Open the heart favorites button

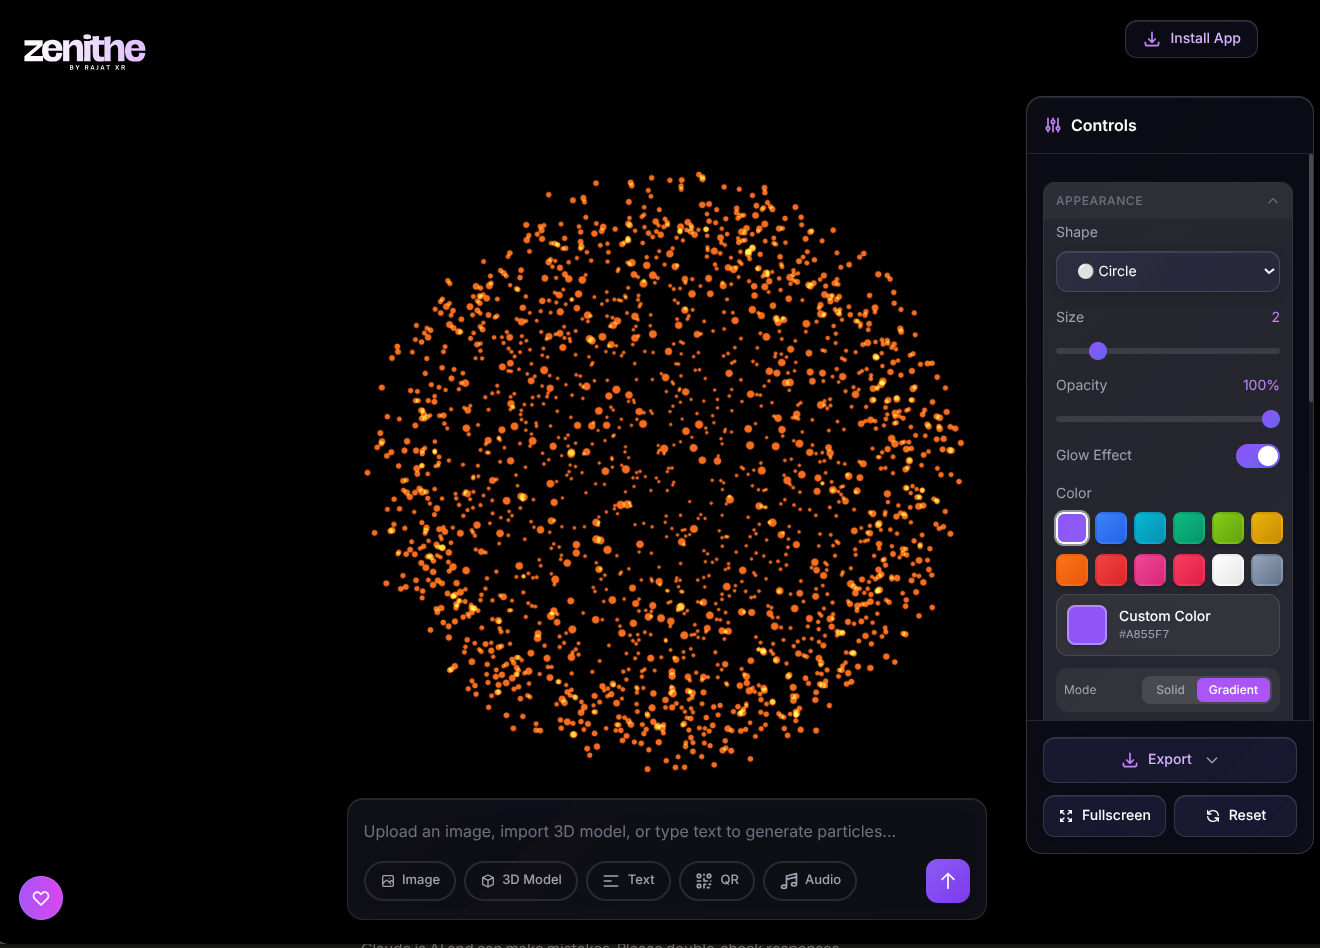click(x=41, y=898)
